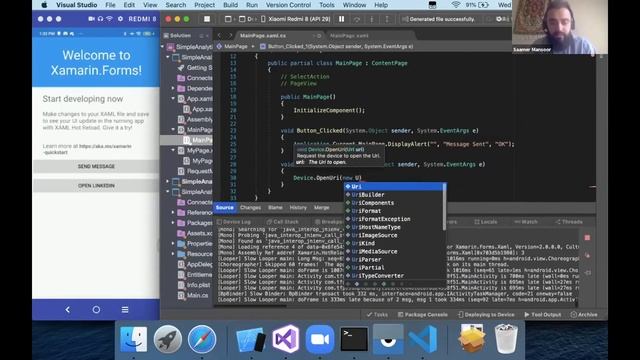640x360 pixels.
Task: Select UriPartial in the autocomplete list
Action: (394, 268)
